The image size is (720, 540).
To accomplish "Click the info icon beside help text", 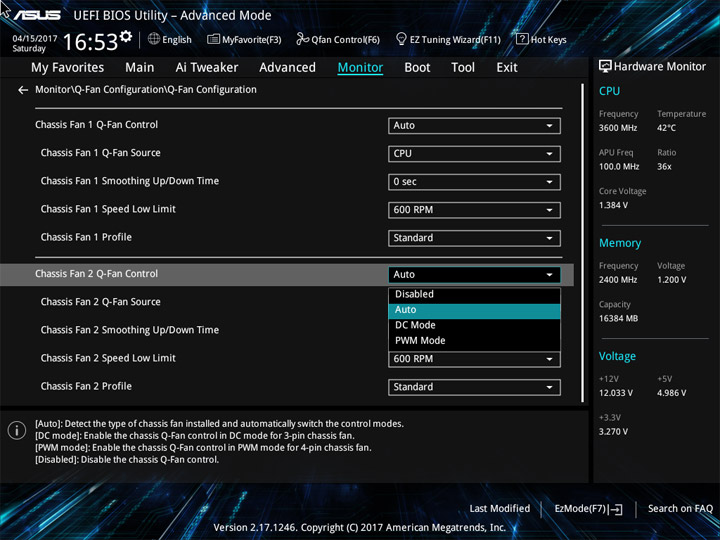I will (17, 431).
